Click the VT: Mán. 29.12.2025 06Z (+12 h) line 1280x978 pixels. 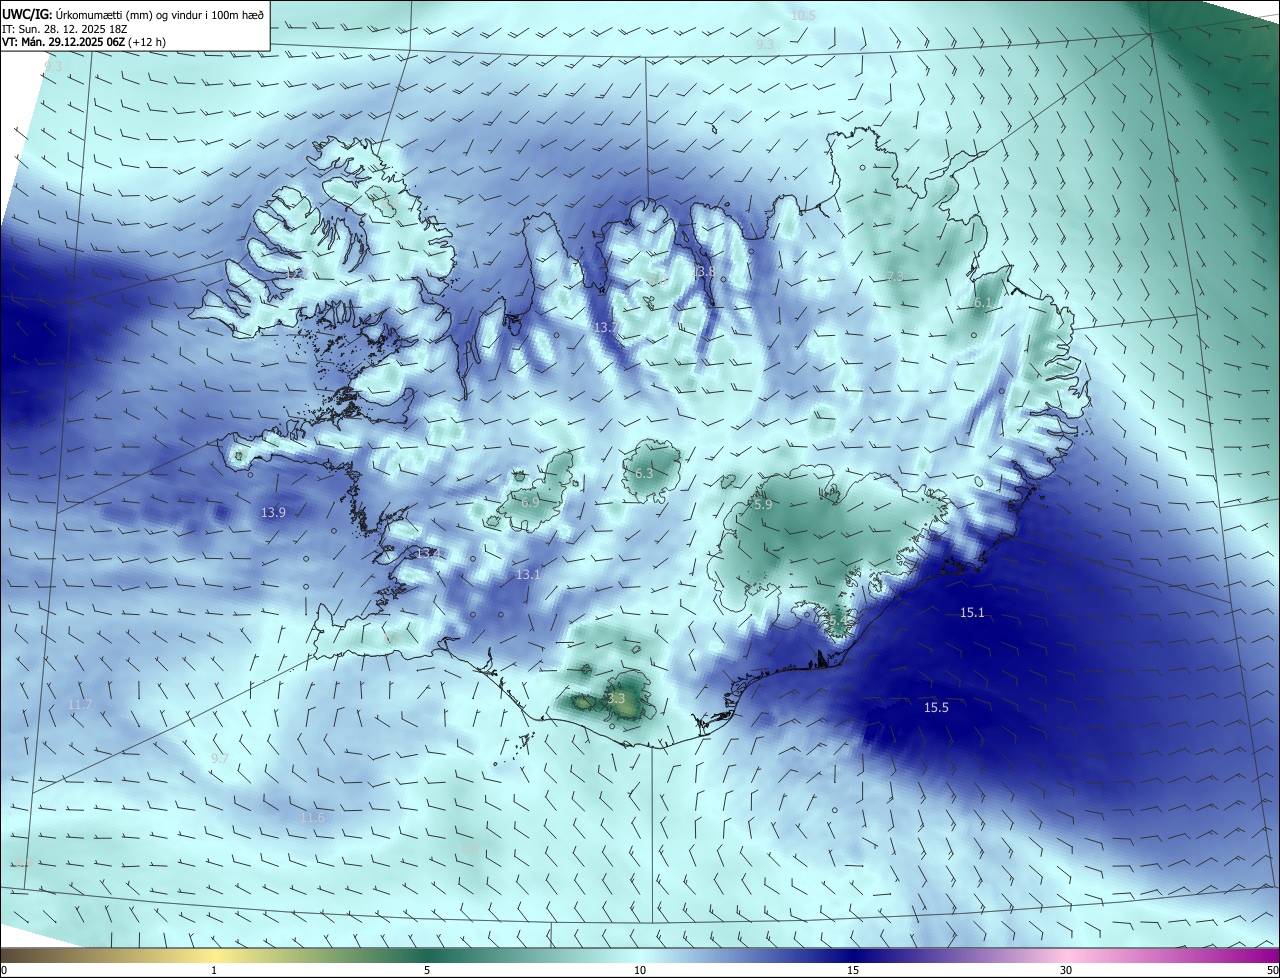[x=84, y=43]
